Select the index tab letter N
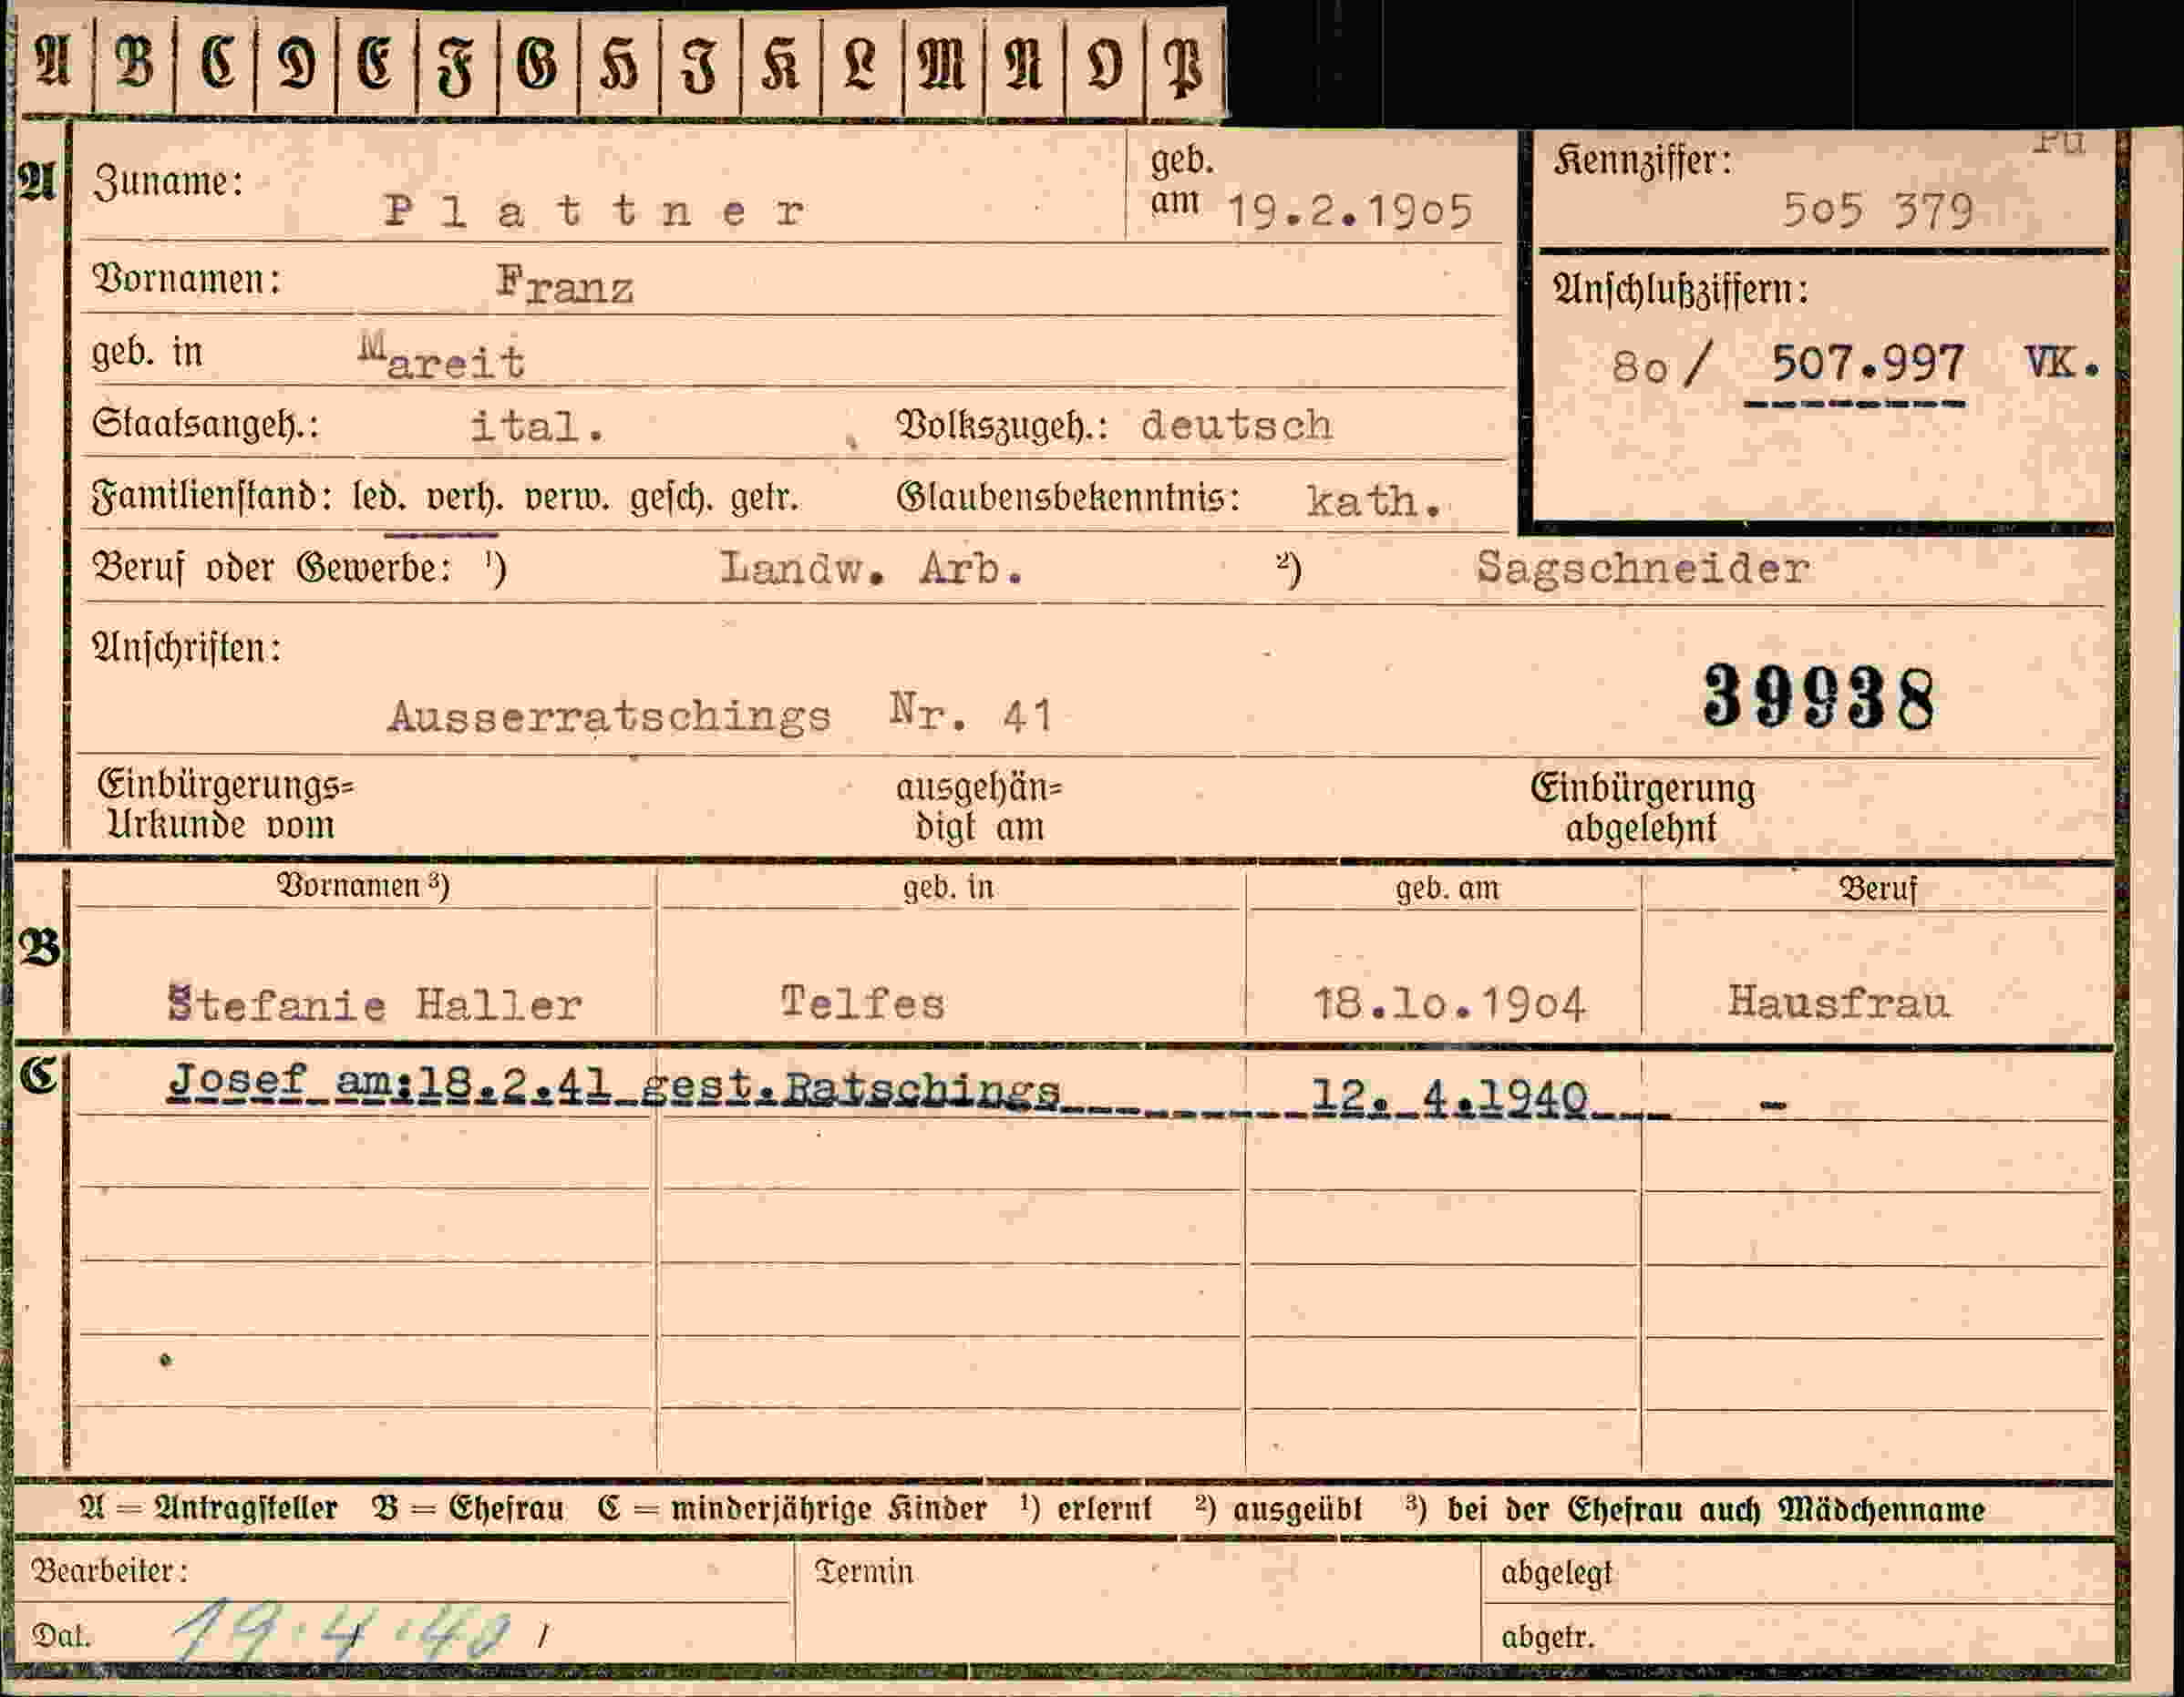Screen dimensions: 2184x1697 tap(1023, 64)
